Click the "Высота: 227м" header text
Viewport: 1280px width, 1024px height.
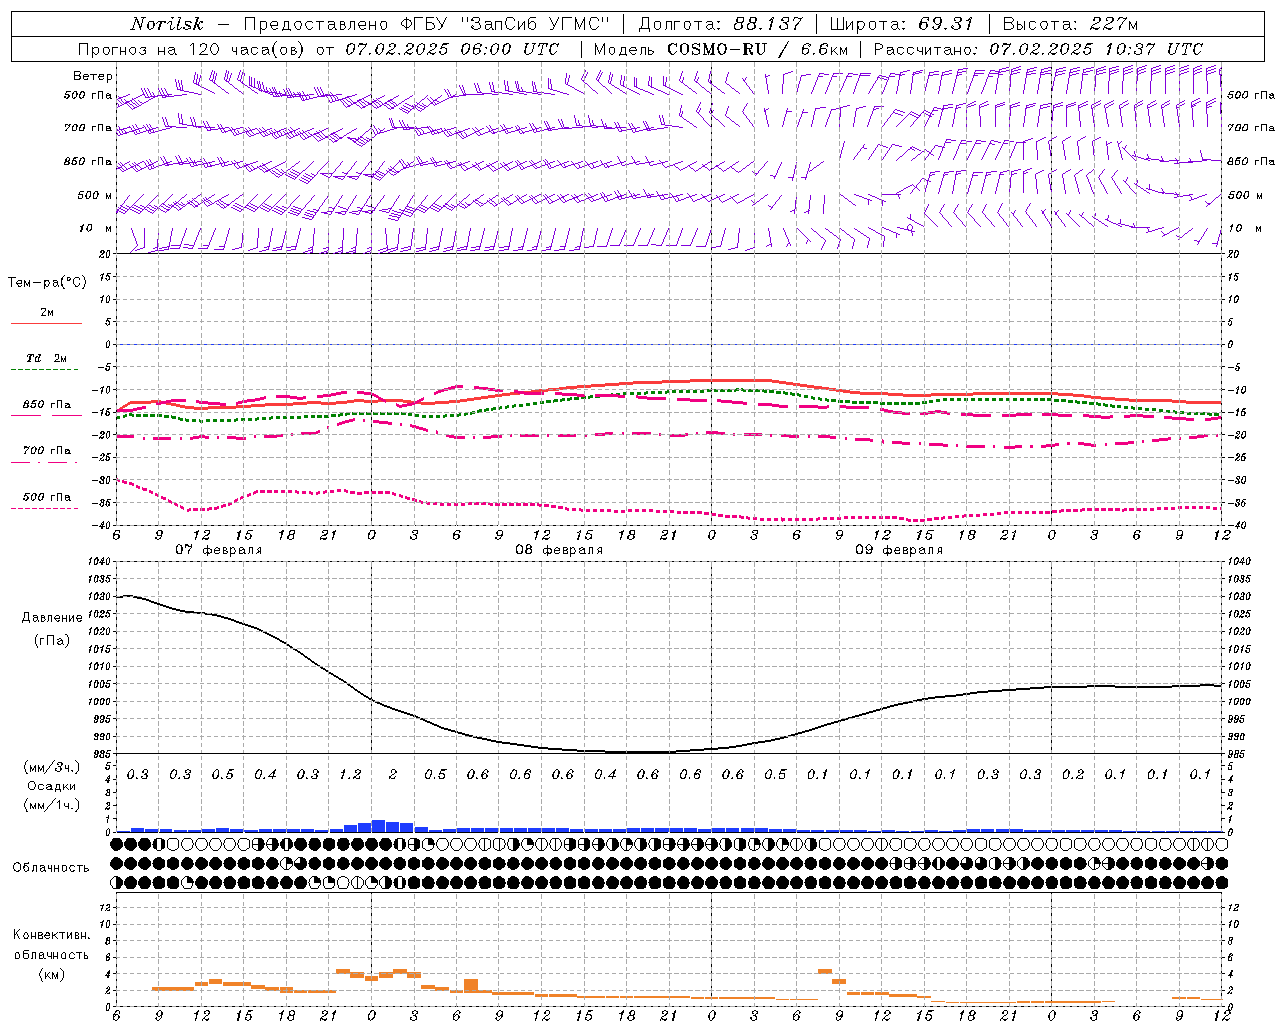(1070, 24)
